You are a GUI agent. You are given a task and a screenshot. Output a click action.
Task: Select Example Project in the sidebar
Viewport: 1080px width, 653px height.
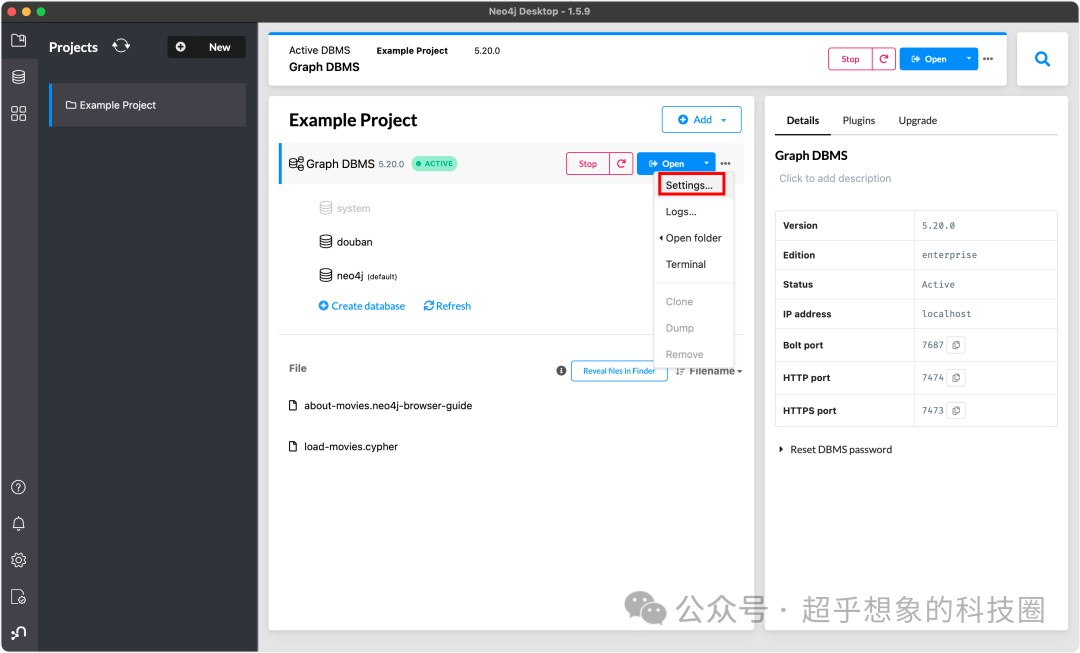coord(148,105)
